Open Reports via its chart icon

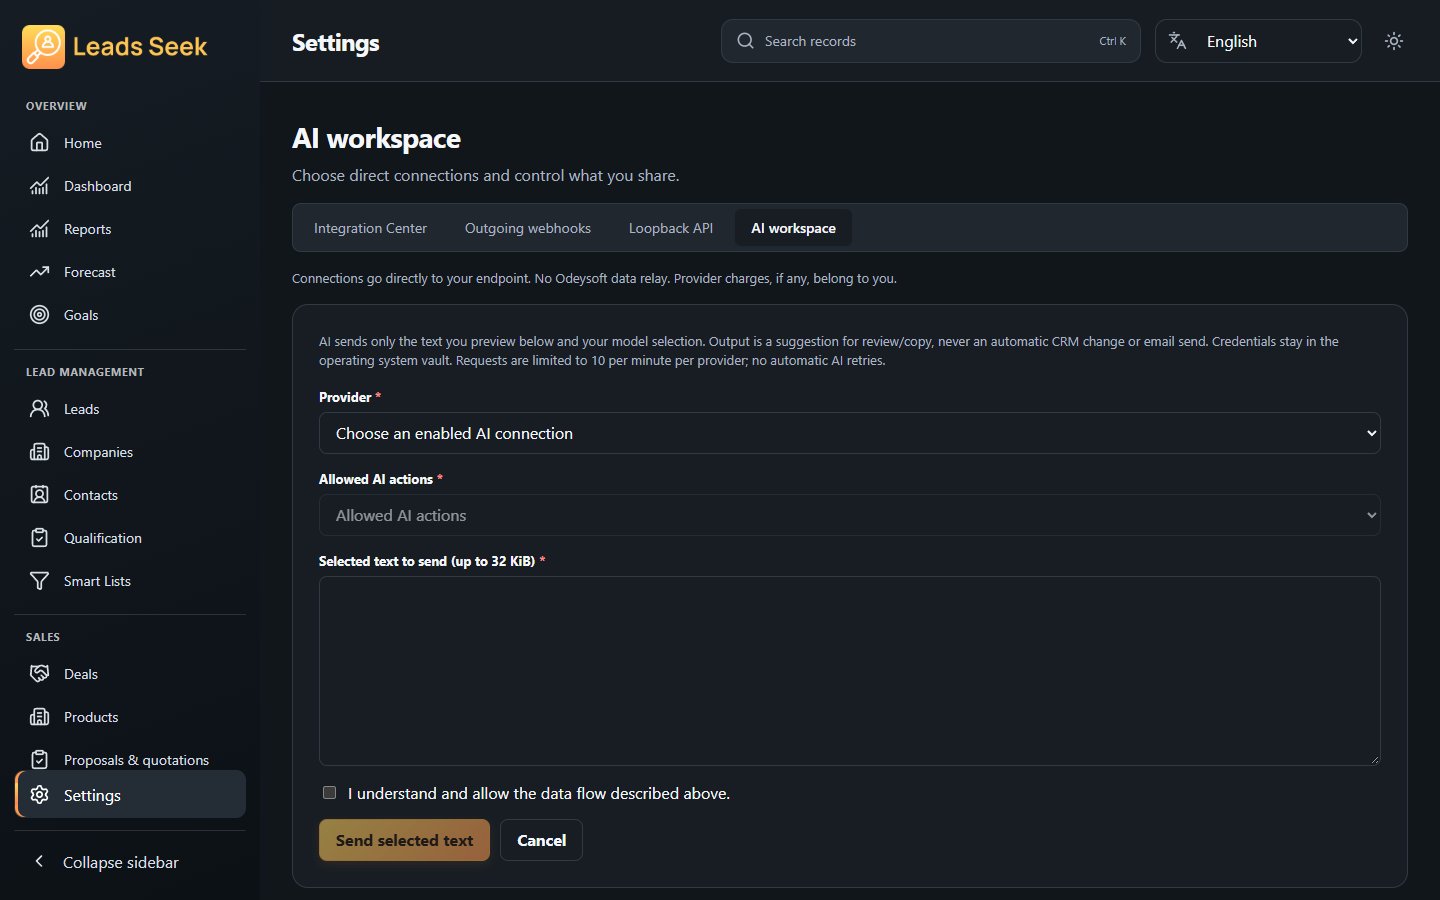[x=39, y=229]
